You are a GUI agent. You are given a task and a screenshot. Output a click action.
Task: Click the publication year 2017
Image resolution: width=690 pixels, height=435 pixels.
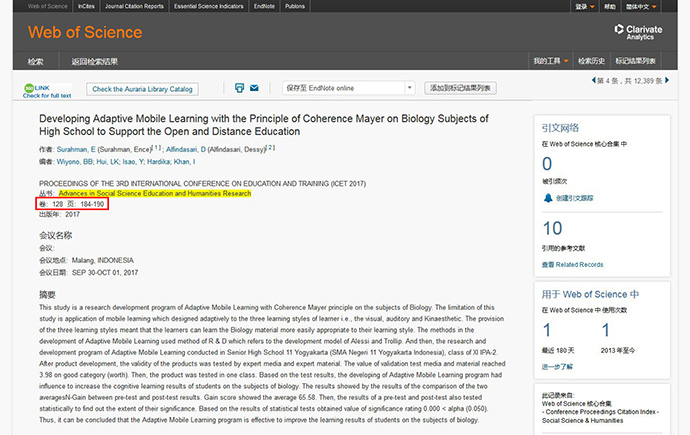73,215
